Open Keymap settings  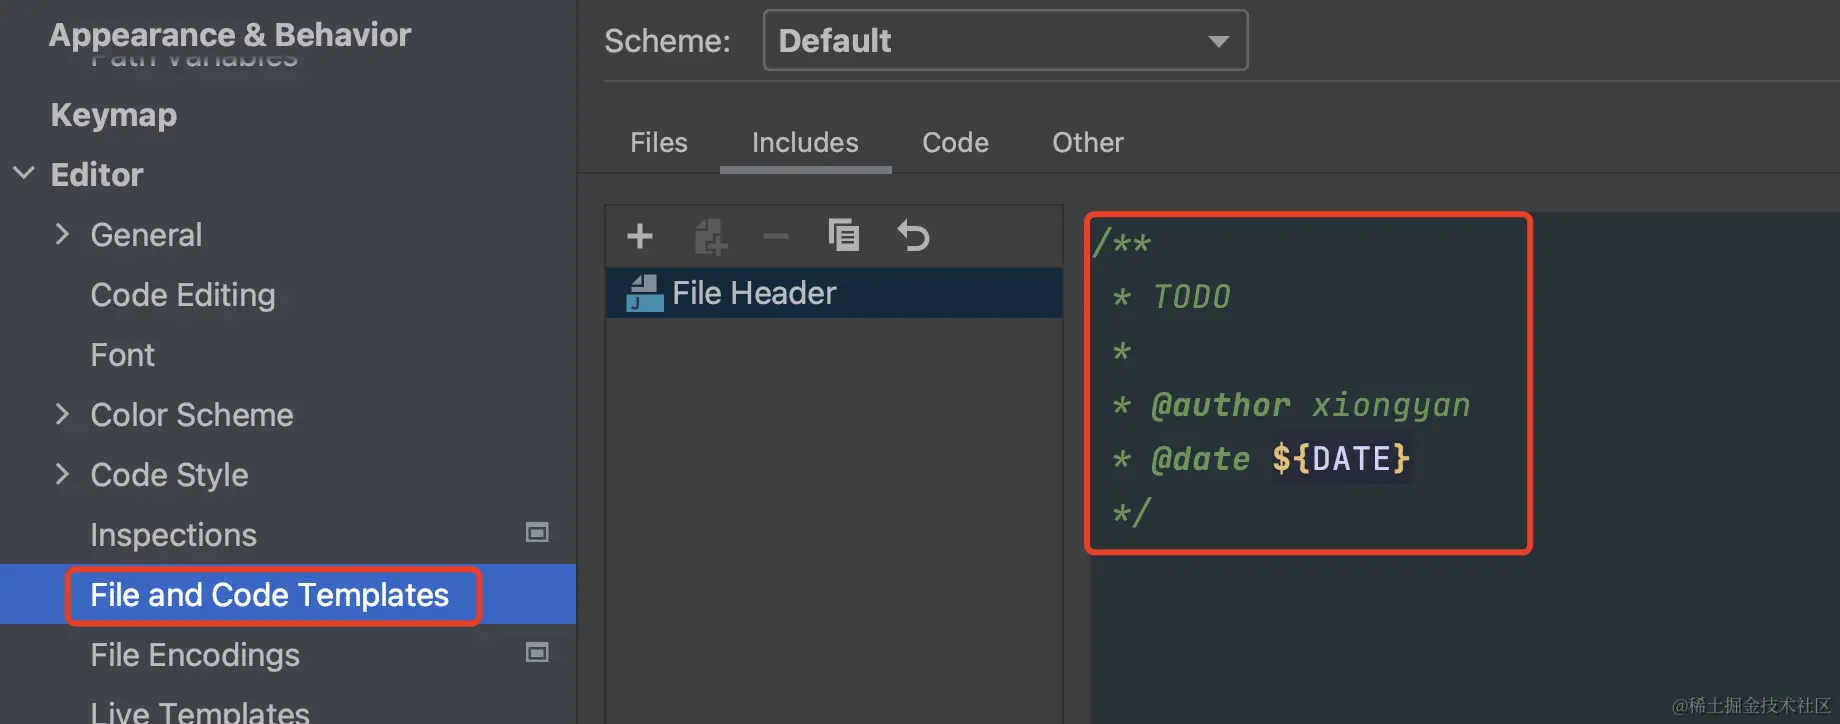pos(114,115)
